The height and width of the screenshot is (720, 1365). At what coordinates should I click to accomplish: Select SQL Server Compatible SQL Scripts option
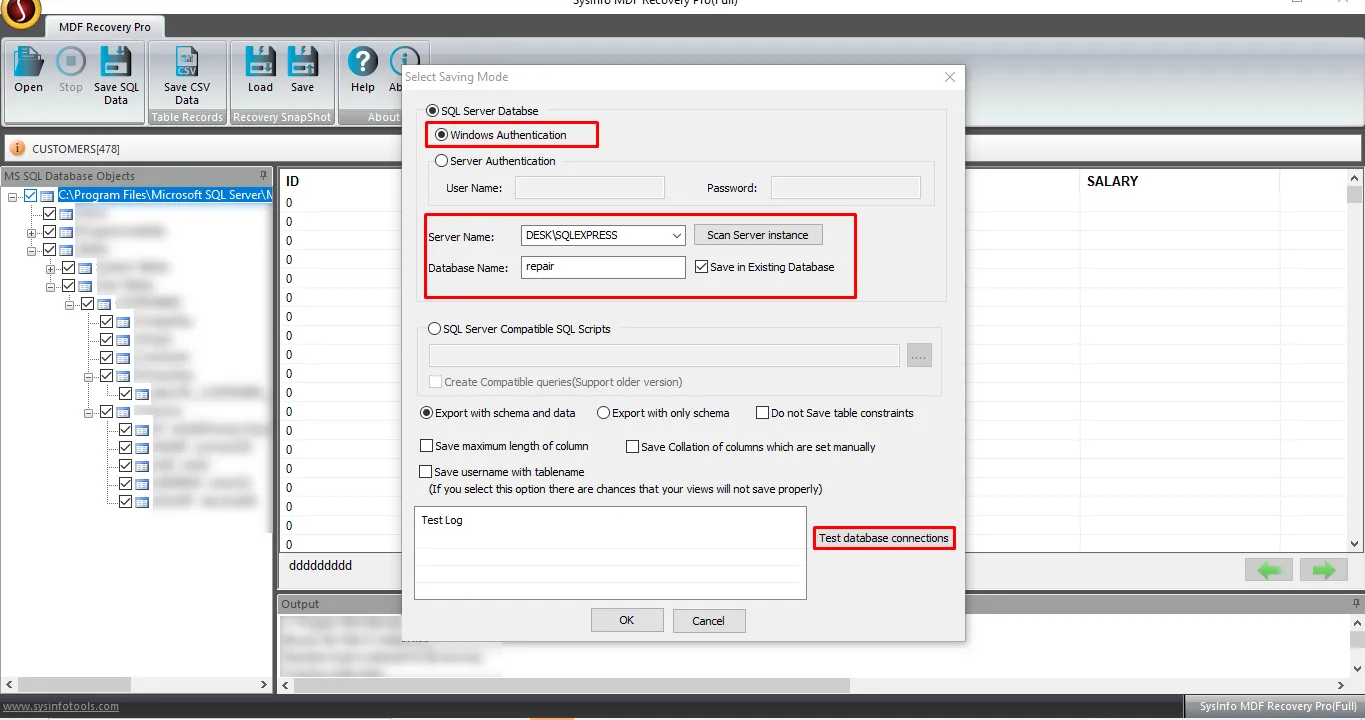[x=434, y=329]
